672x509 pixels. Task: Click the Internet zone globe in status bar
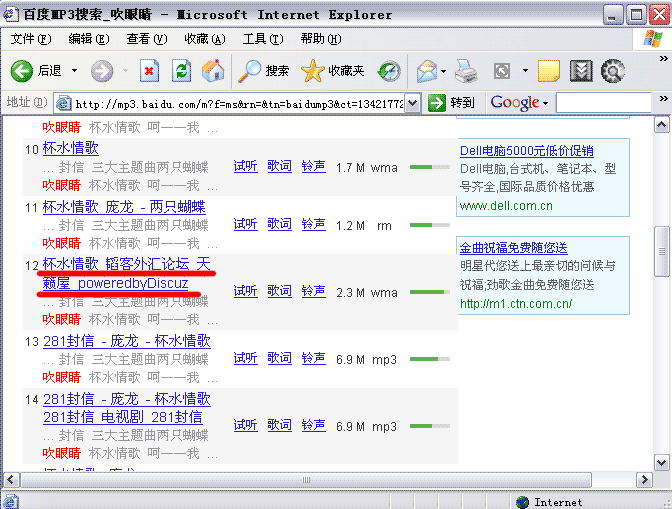tap(522, 502)
